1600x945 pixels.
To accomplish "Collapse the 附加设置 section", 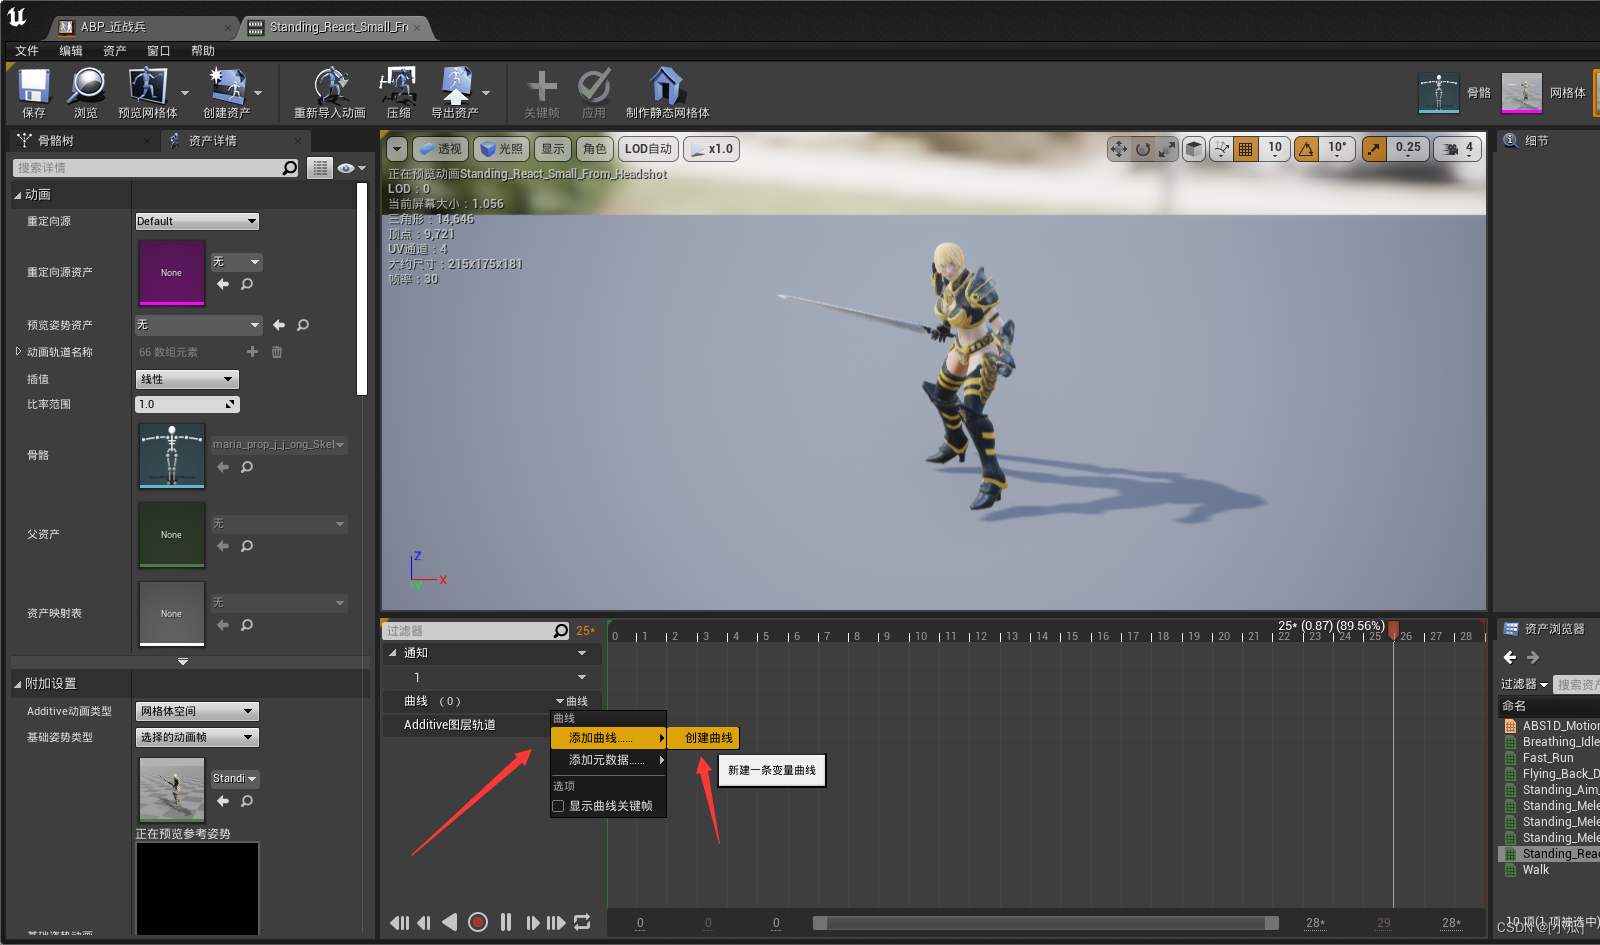I will 18,684.
